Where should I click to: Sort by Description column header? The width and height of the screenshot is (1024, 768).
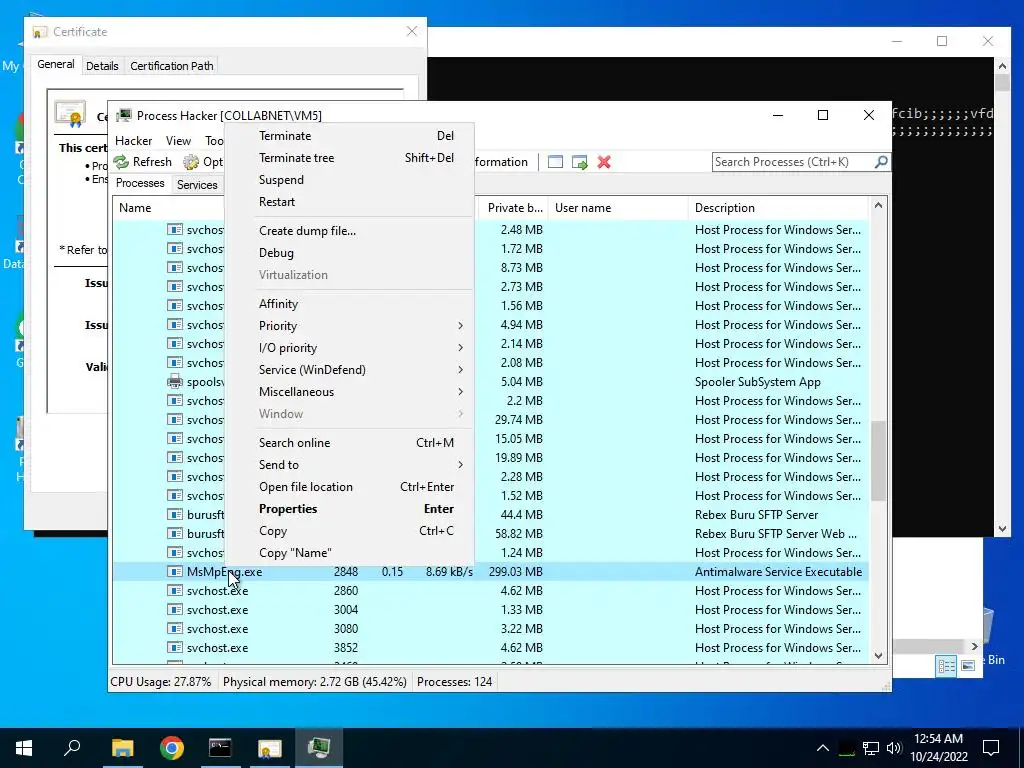click(778, 208)
